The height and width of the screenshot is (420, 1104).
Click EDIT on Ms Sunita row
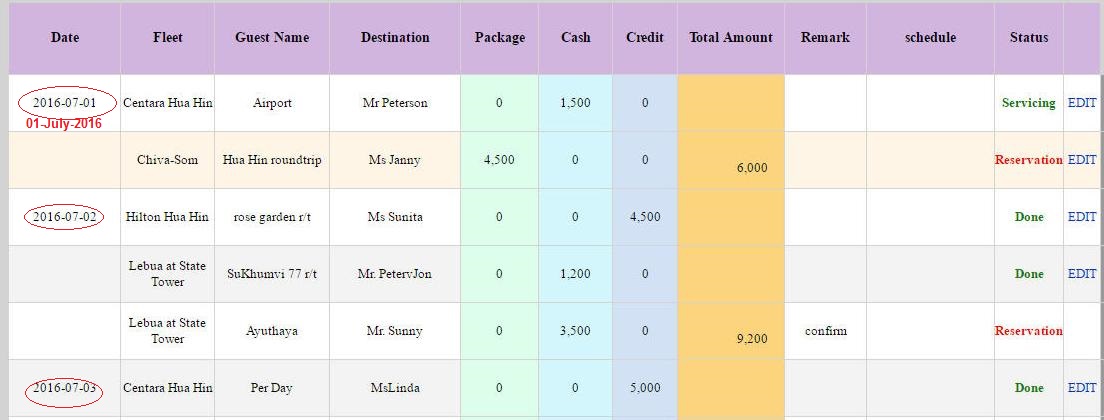pos(1082,217)
